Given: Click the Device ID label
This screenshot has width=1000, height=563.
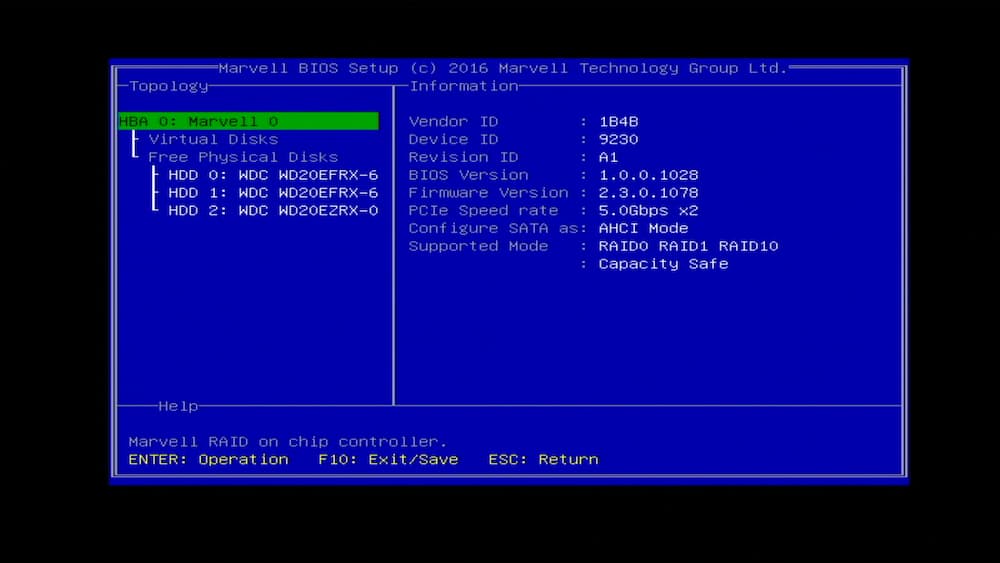Looking at the screenshot, I should 453,139.
